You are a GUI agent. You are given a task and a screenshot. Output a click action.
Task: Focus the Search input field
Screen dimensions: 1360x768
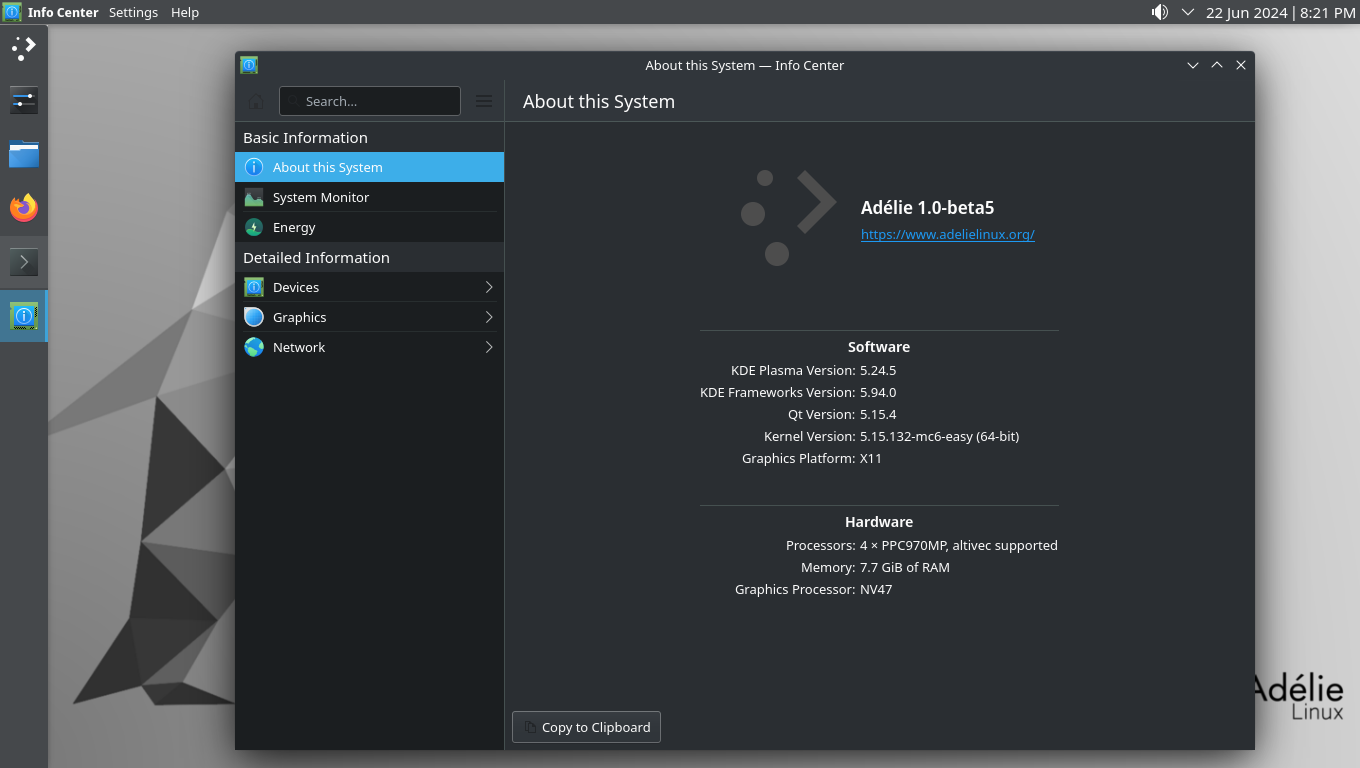tap(370, 101)
